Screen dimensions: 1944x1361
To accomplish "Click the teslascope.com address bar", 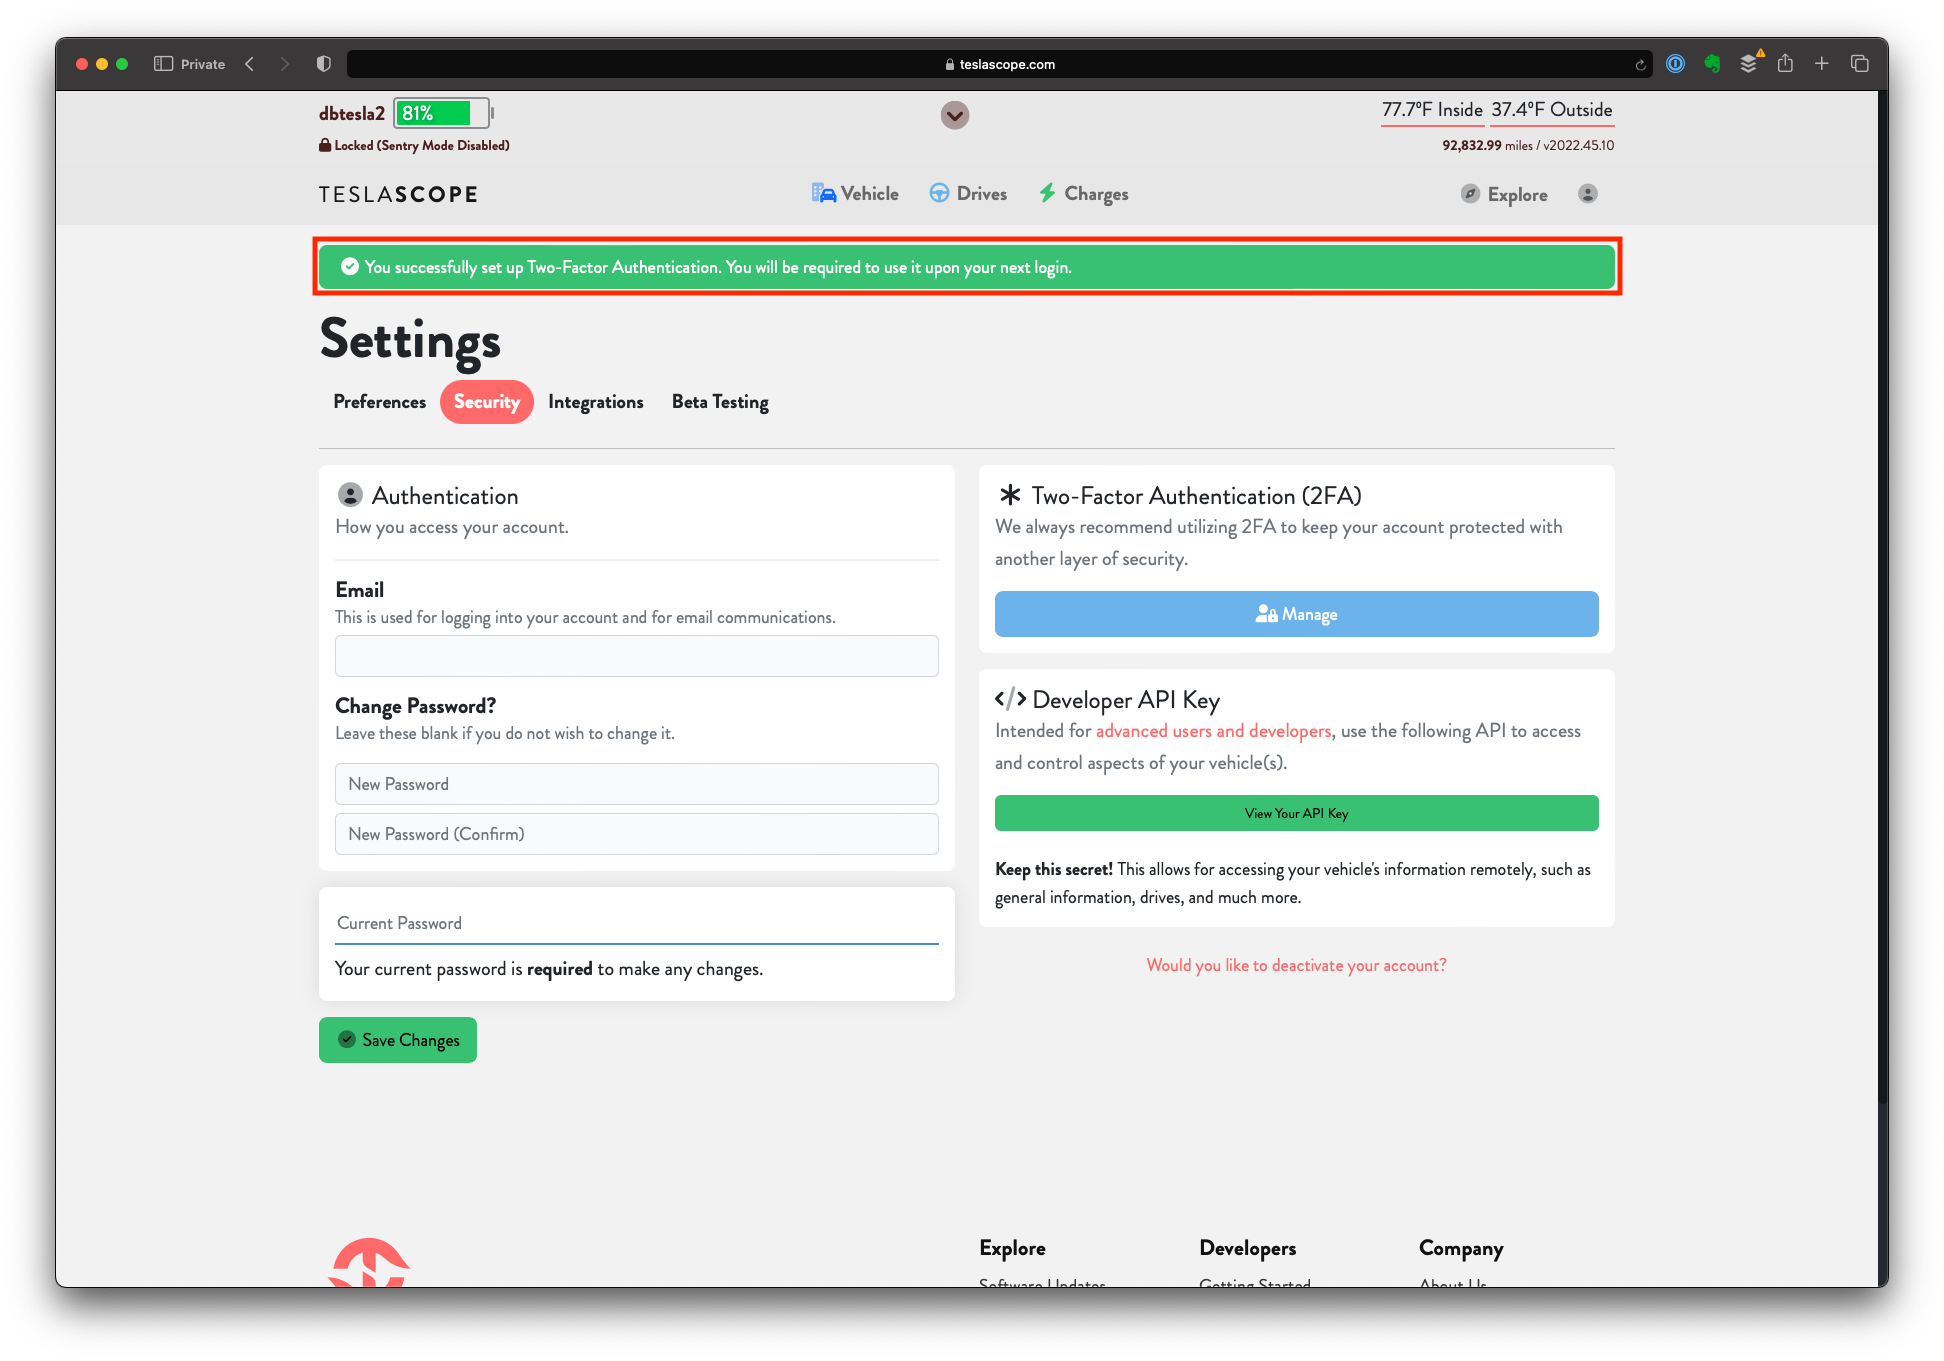I will 1000,64.
